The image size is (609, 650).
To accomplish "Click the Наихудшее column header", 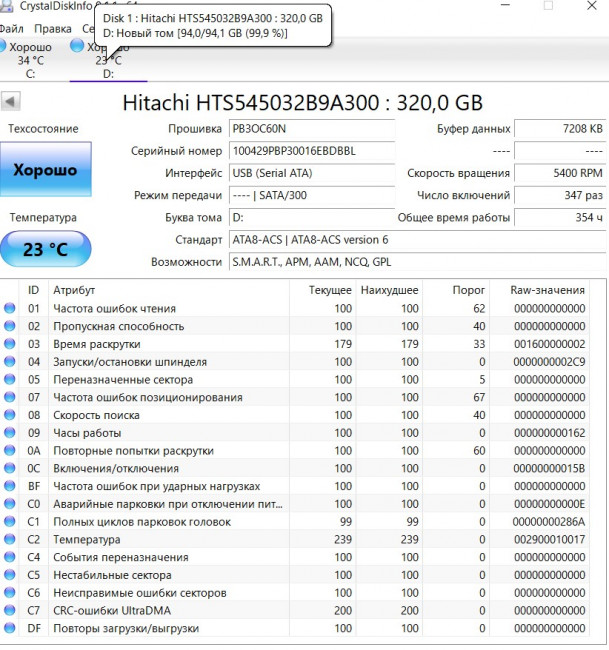I will pyautogui.click(x=389, y=290).
